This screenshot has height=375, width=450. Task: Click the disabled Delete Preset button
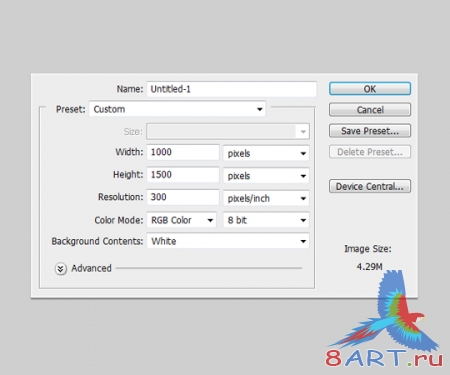coord(370,152)
